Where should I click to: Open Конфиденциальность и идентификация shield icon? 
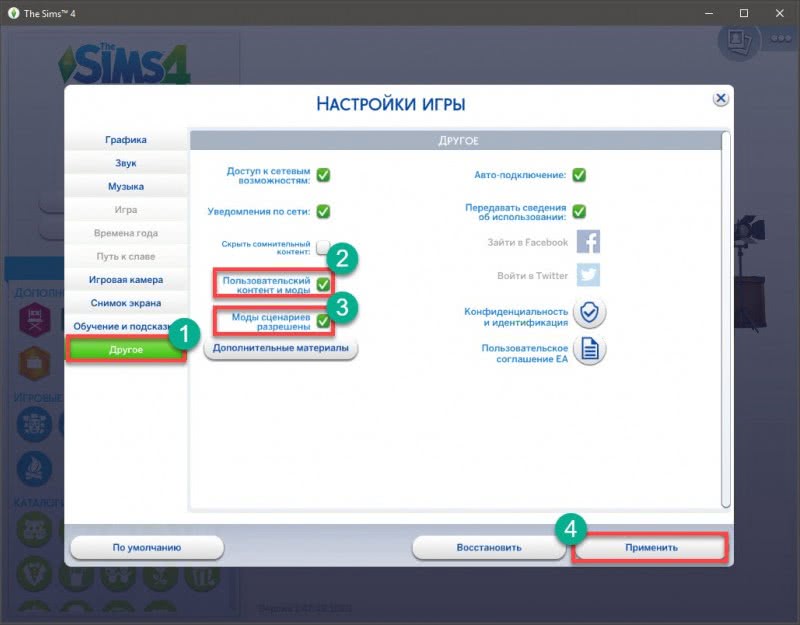pos(589,312)
